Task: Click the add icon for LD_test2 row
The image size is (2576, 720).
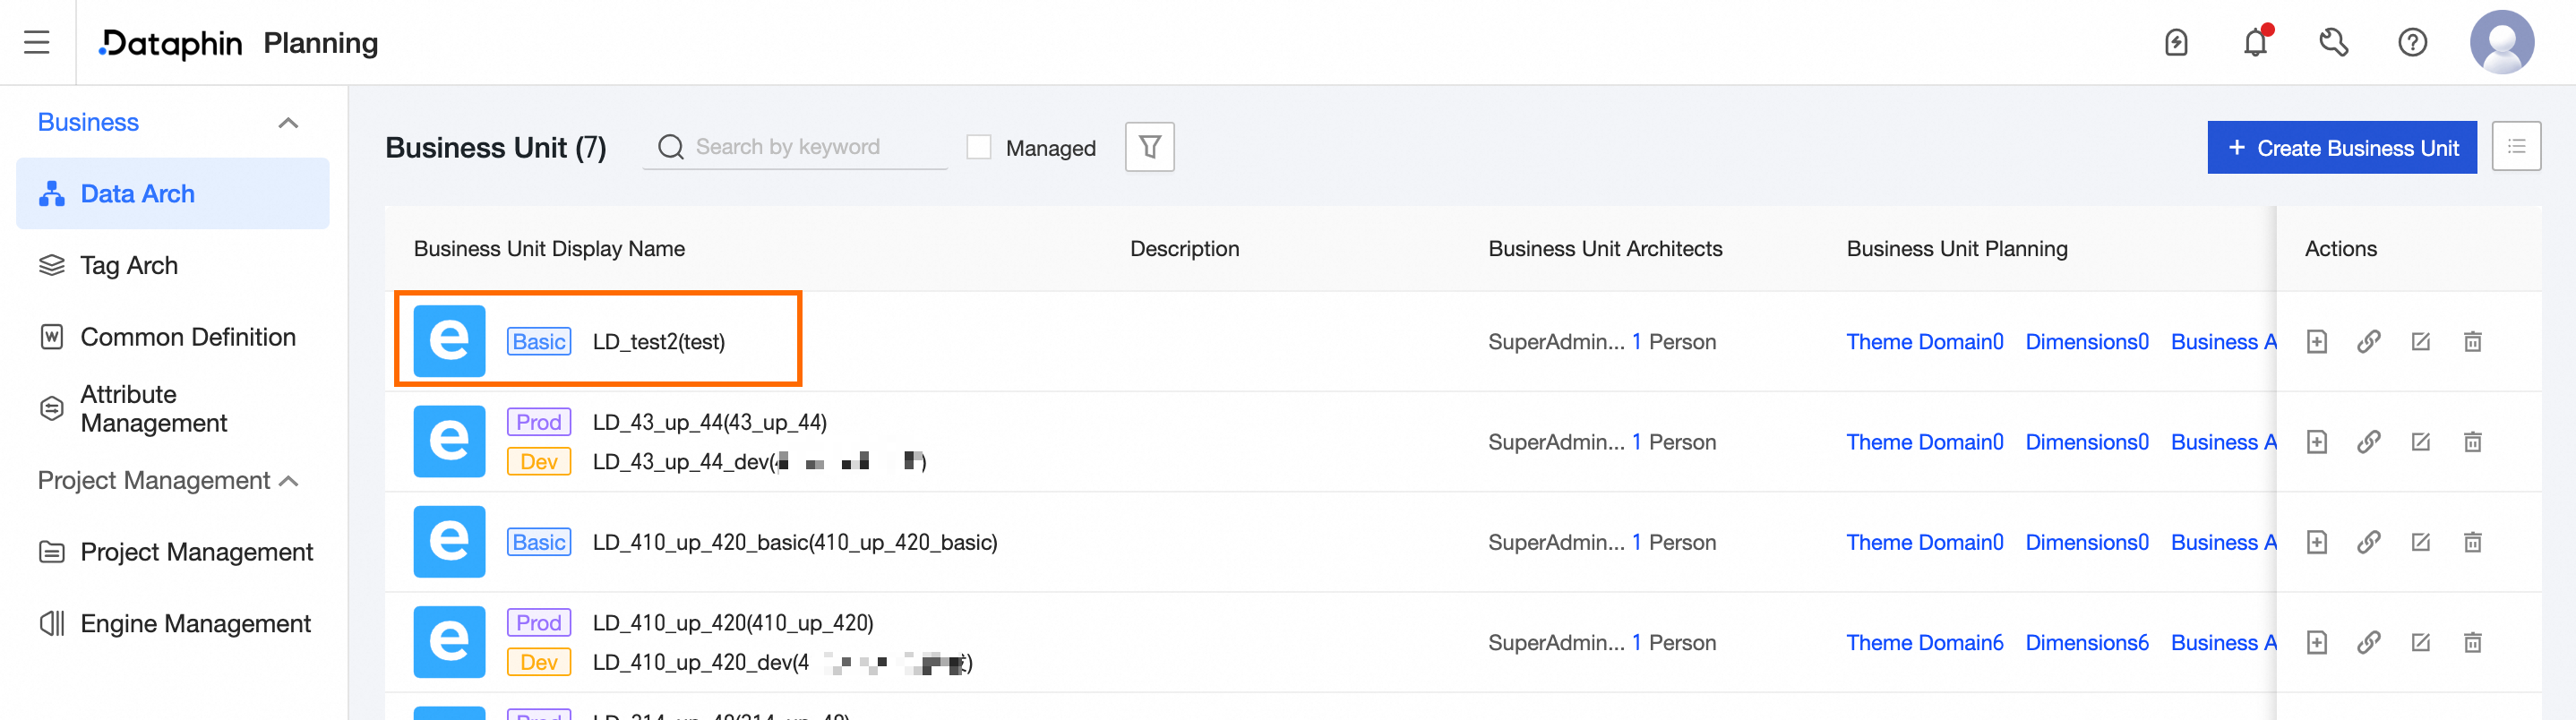Action: (2317, 342)
